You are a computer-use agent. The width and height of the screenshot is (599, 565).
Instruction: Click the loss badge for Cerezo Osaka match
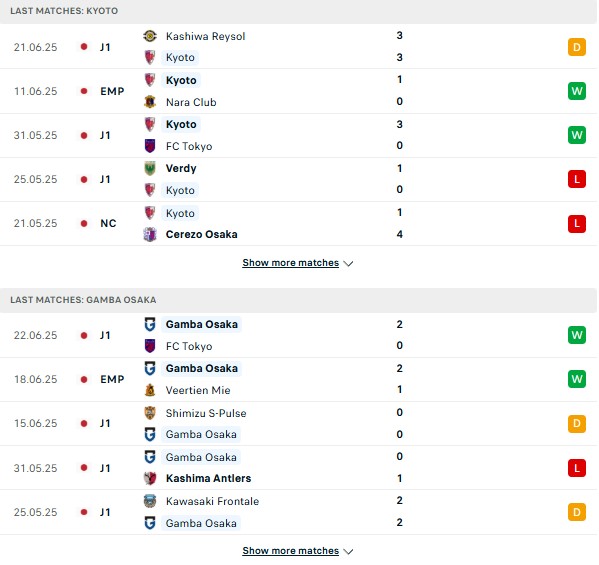coord(577,223)
